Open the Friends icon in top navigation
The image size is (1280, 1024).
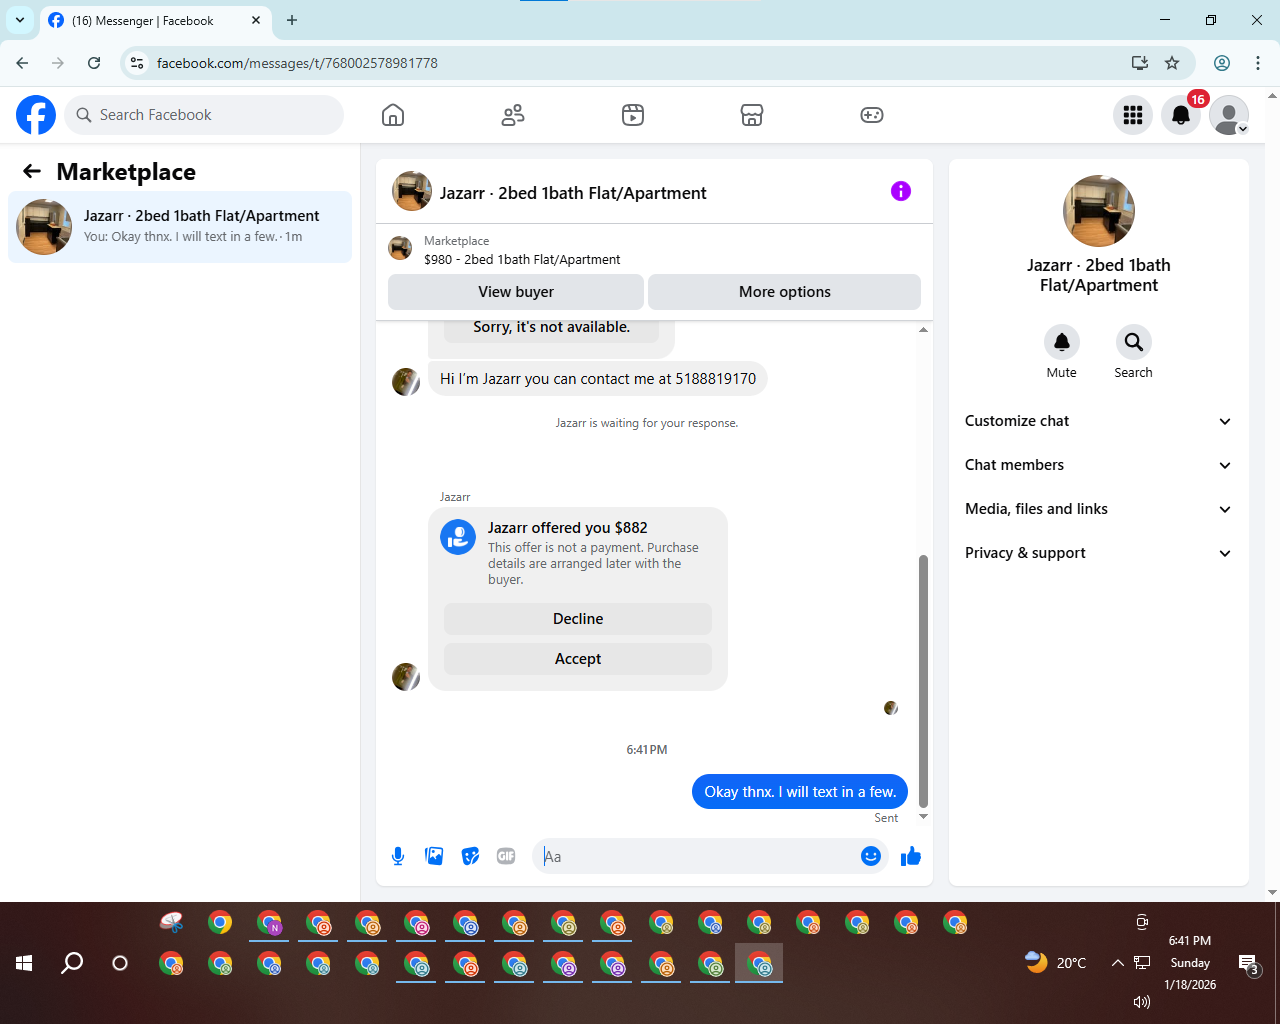point(513,115)
